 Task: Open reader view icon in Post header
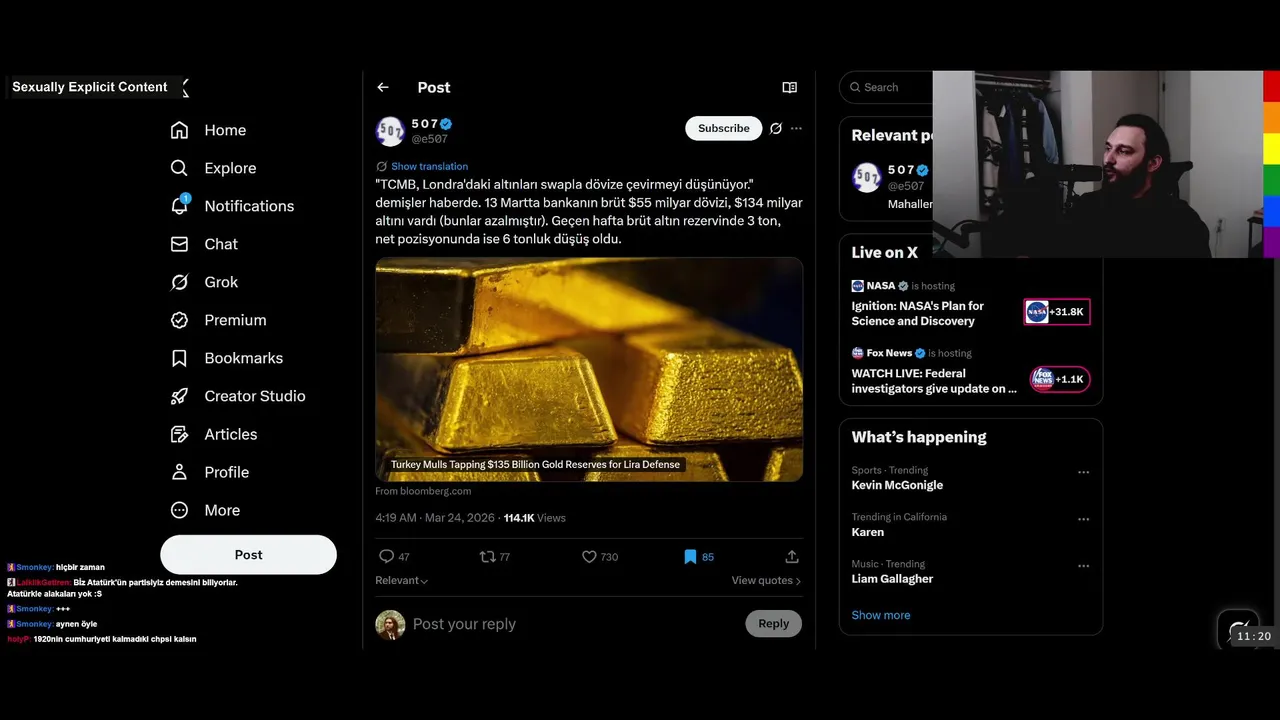(789, 88)
